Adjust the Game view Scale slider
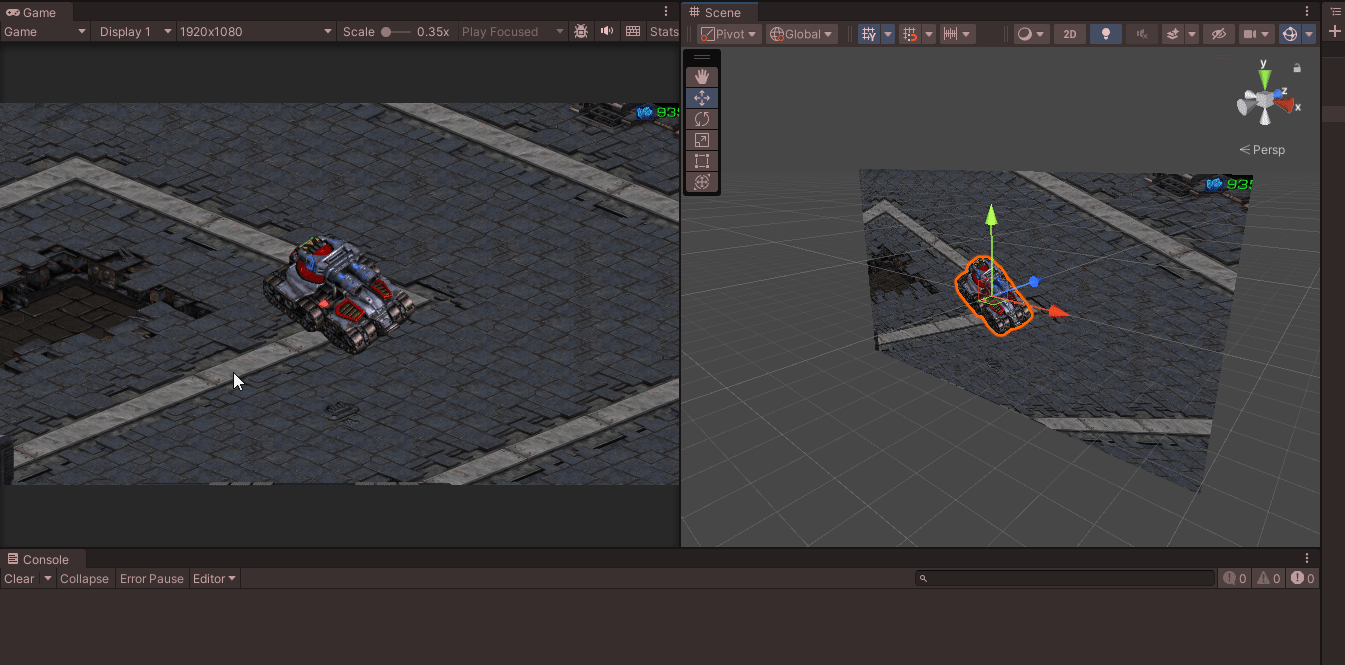This screenshot has width=1345, height=665. tap(396, 32)
